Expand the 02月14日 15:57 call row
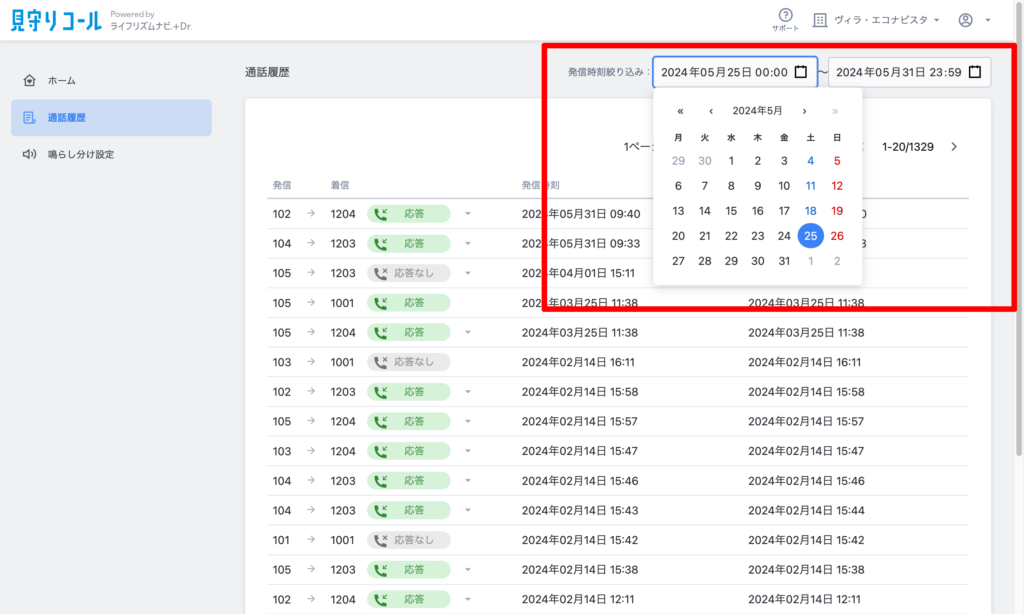This screenshot has height=614, width=1024. click(x=468, y=421)
